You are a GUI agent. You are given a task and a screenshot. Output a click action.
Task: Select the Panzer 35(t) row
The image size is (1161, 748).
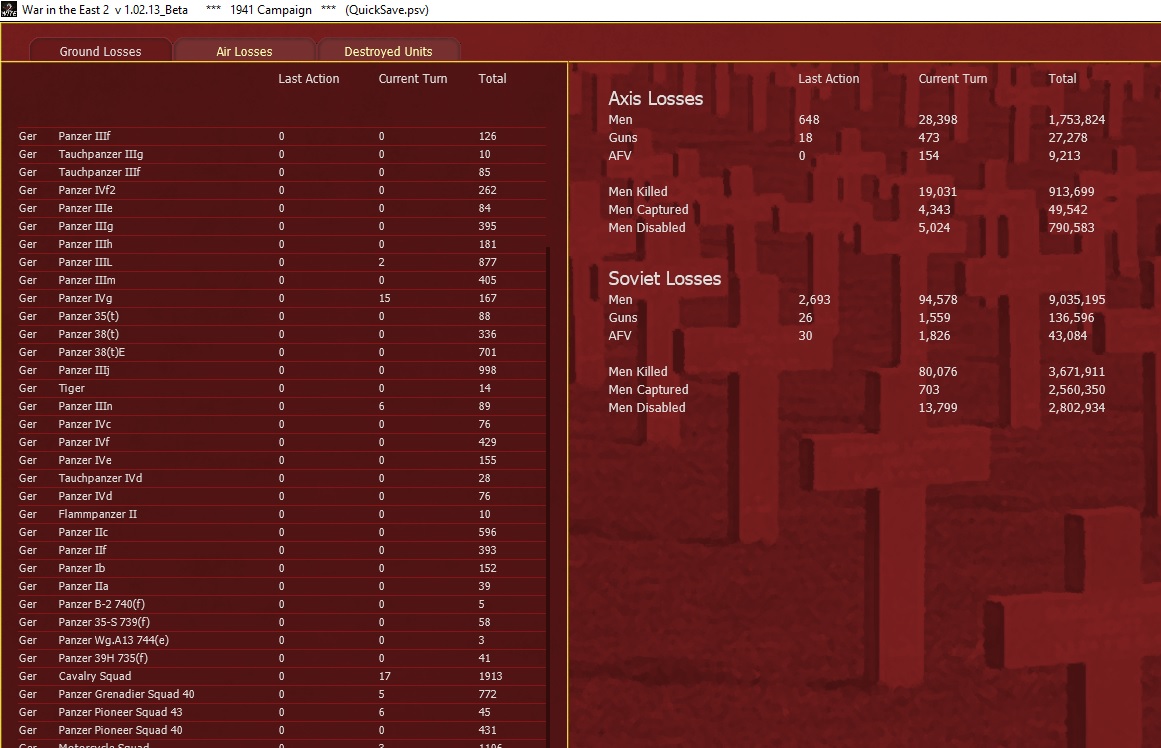click(282, 316)
